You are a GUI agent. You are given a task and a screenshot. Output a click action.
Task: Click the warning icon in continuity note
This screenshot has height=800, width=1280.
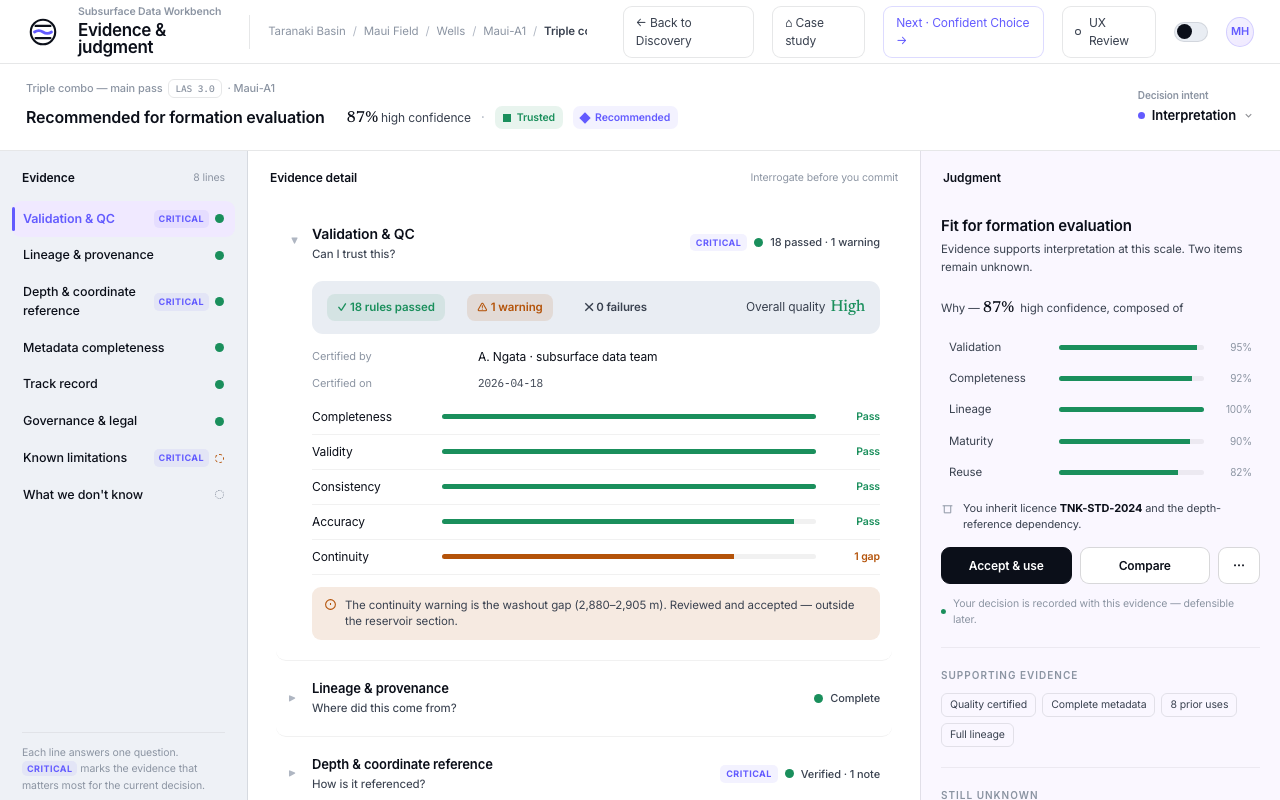tap(331, 605)
